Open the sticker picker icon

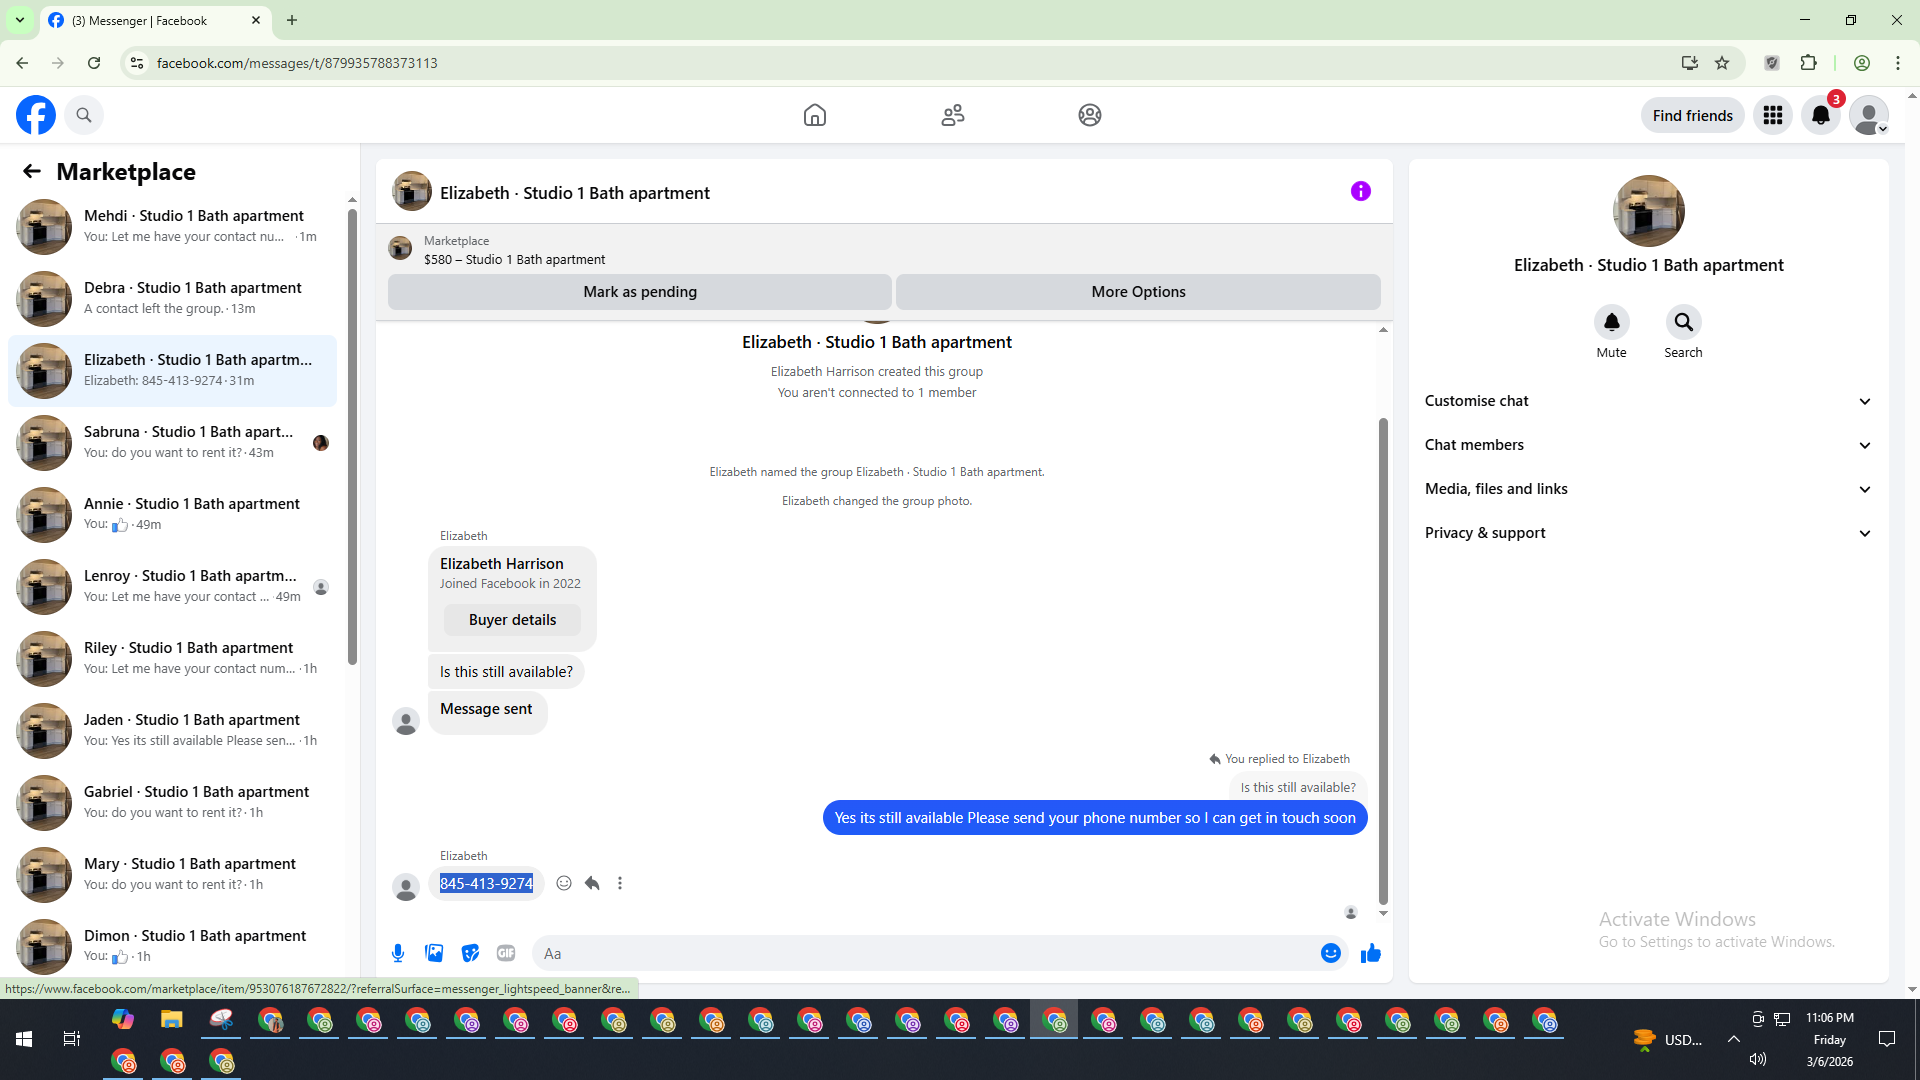click(470, 953)
